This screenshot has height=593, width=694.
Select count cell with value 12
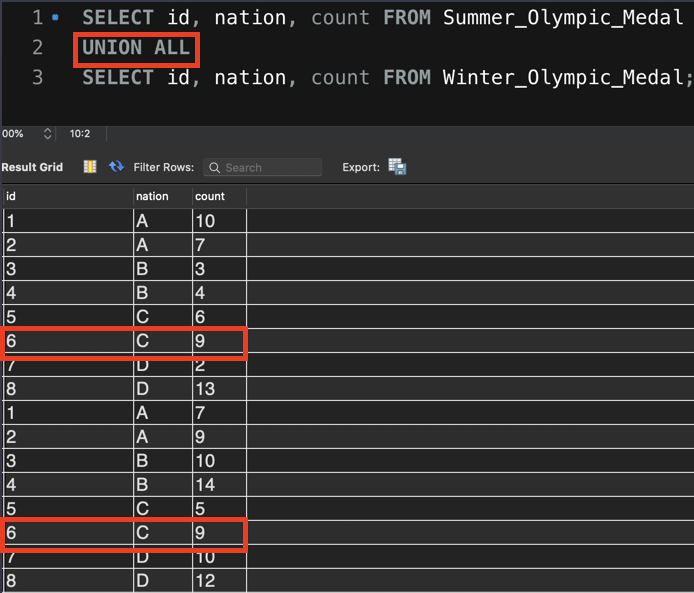tap(220, 581)
